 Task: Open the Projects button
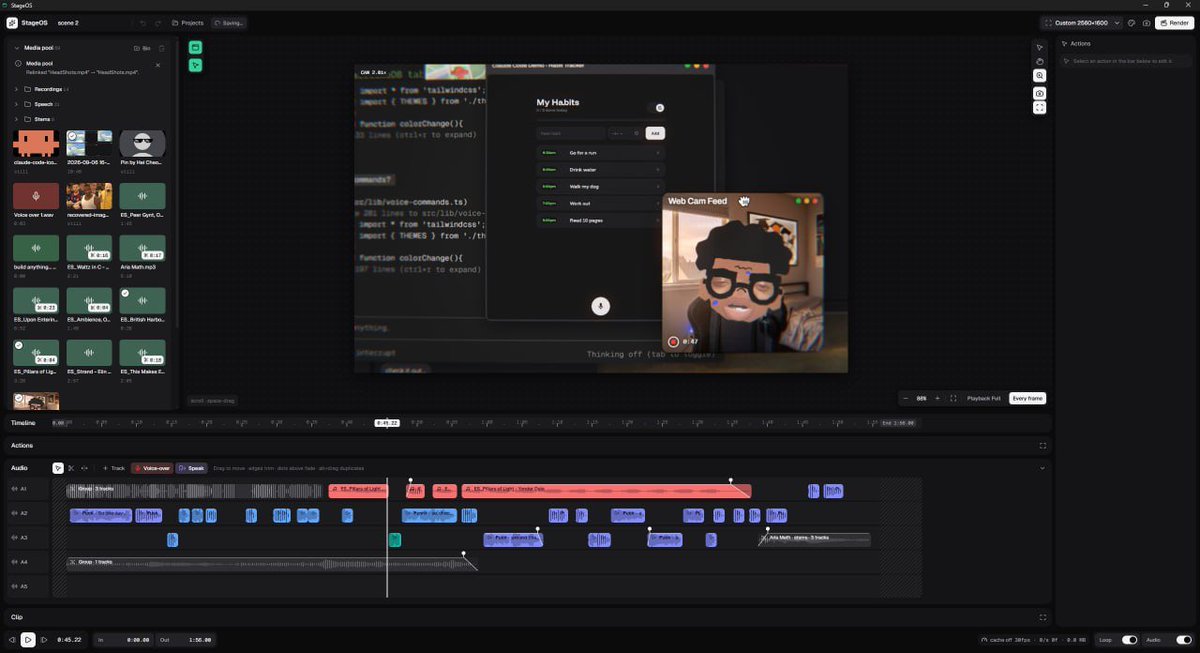[x=187, y=22]
